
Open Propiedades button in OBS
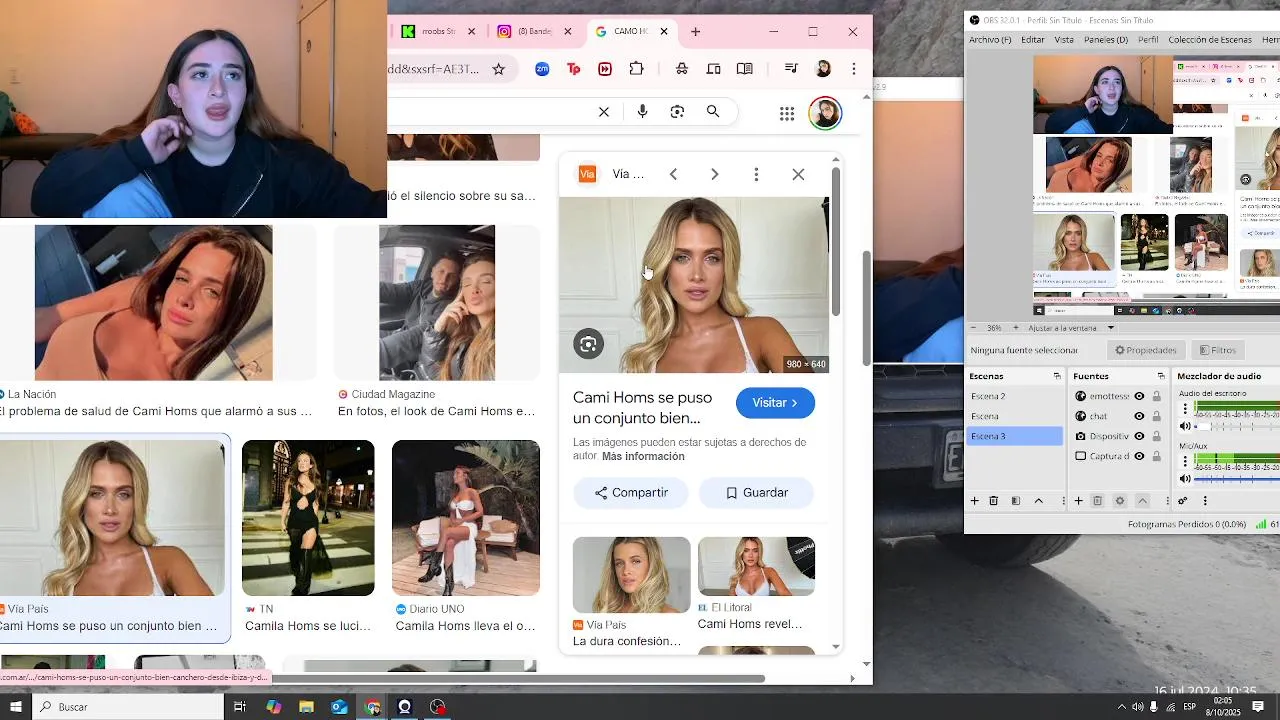[1146, 350]
